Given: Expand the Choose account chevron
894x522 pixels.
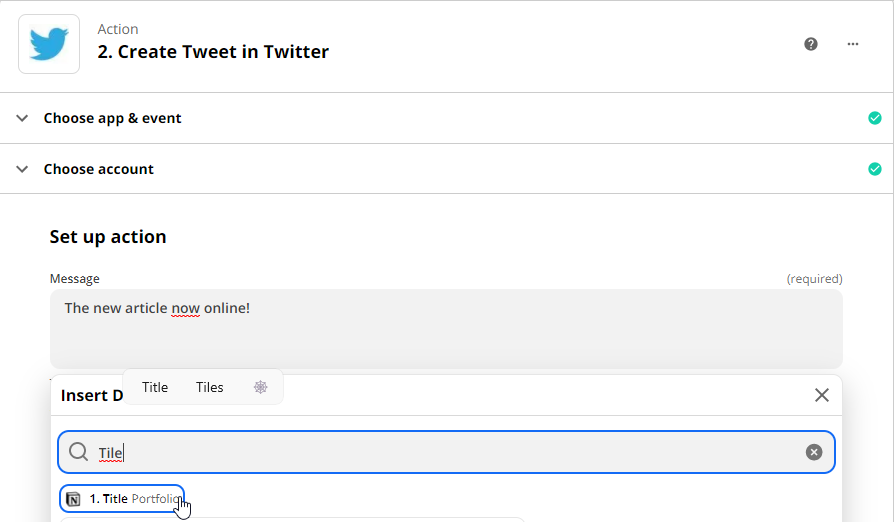Looking at the screenshot, I should click(x=22, y=169).
